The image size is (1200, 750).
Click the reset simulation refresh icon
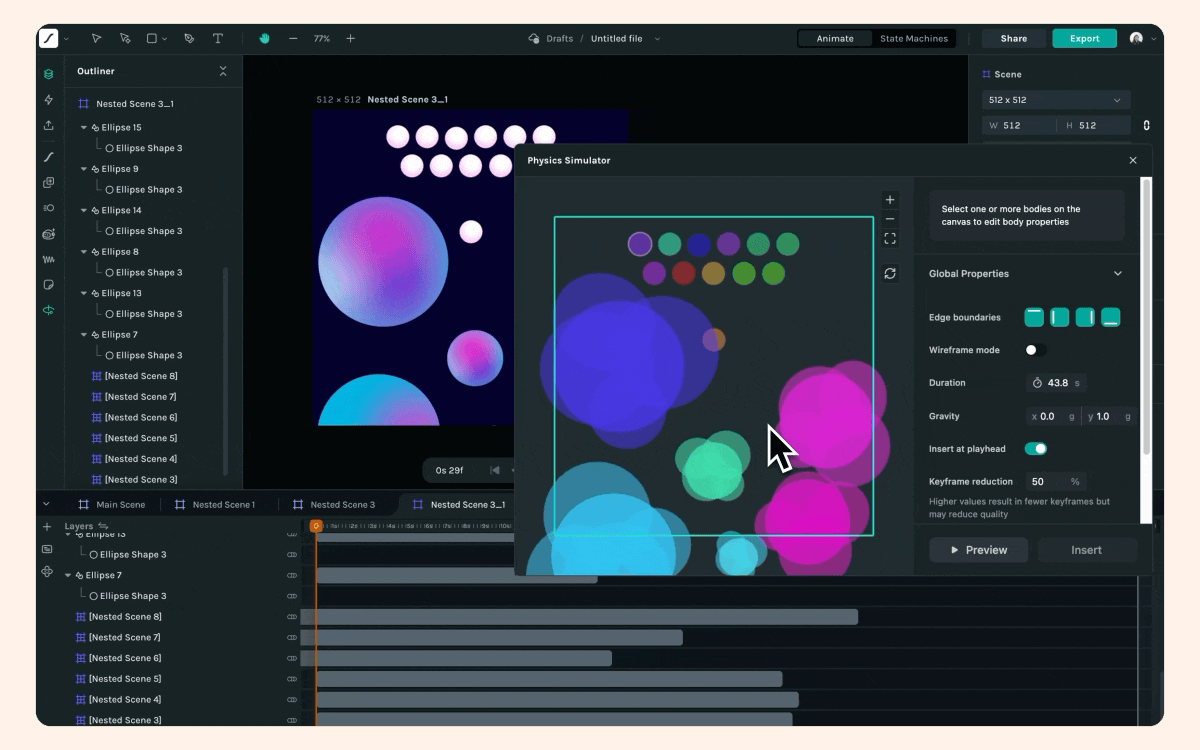click(890, 273)
